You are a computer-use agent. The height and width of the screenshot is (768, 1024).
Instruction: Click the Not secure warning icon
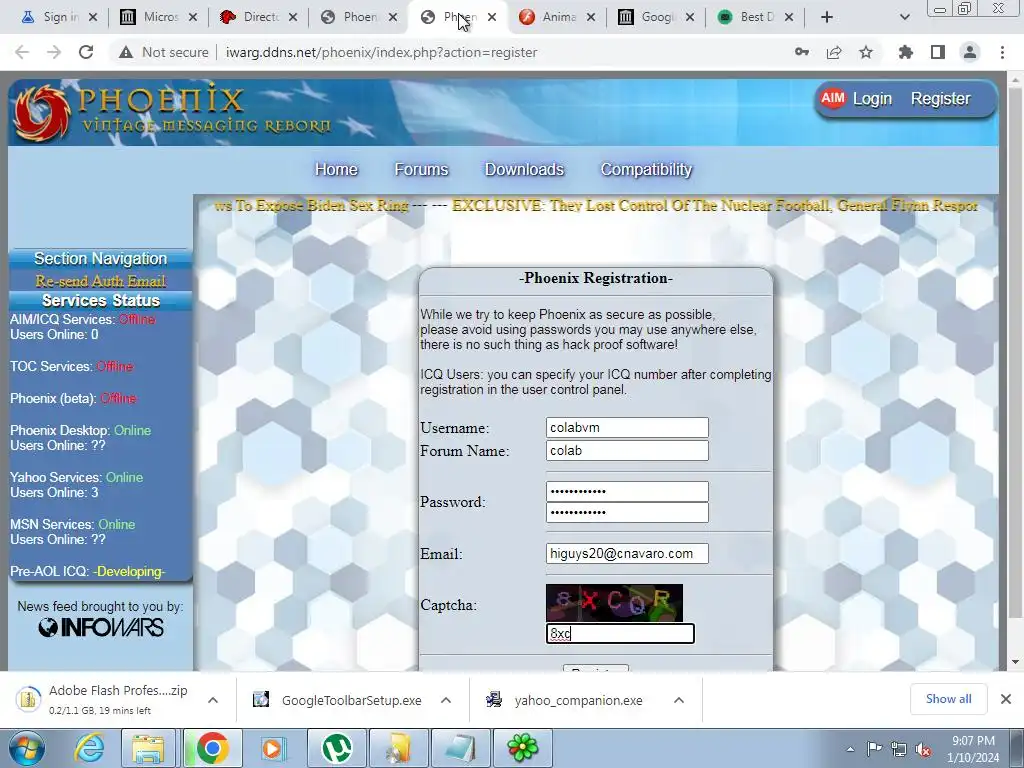(126, 52)
